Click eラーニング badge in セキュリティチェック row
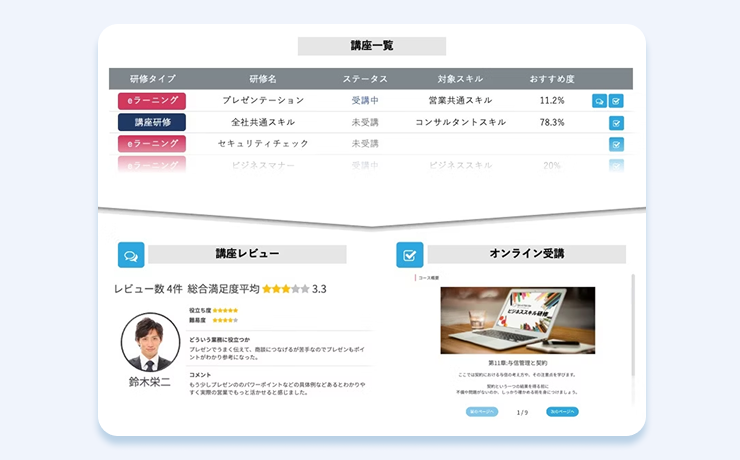Screen dimensions: 740x460 point(152,143)
